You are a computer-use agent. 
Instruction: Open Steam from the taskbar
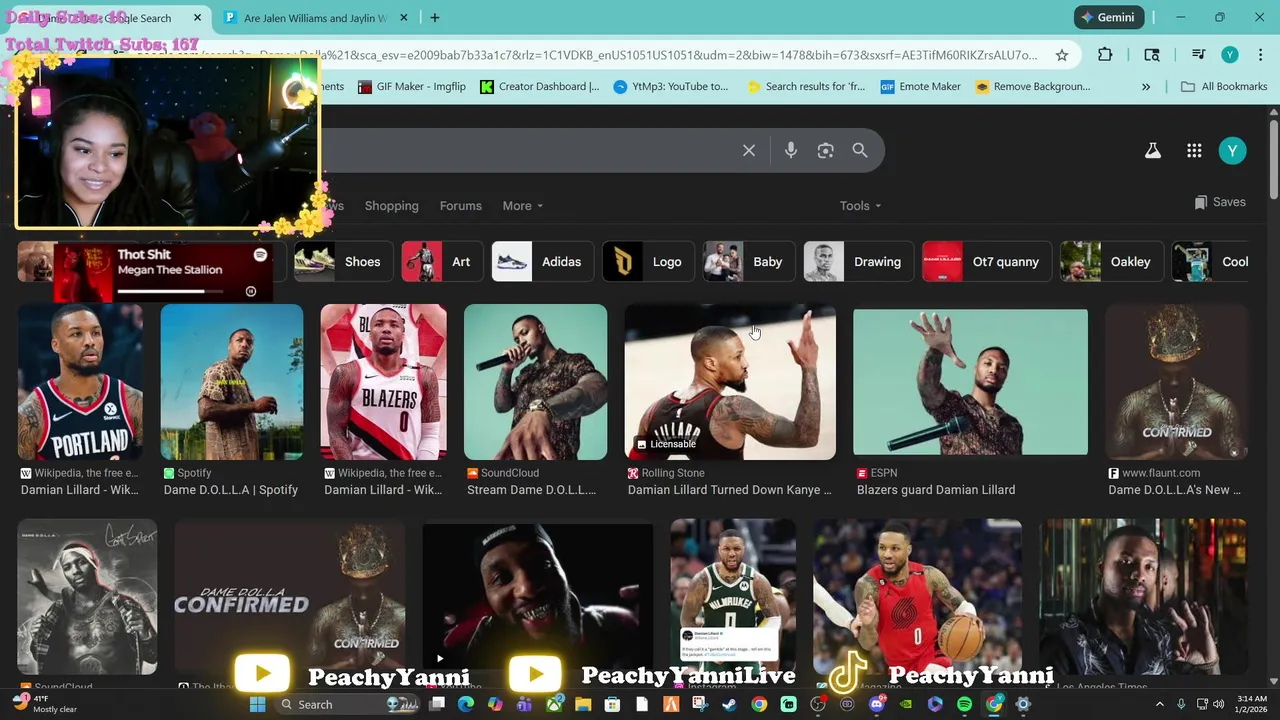[x=730, y=704]
